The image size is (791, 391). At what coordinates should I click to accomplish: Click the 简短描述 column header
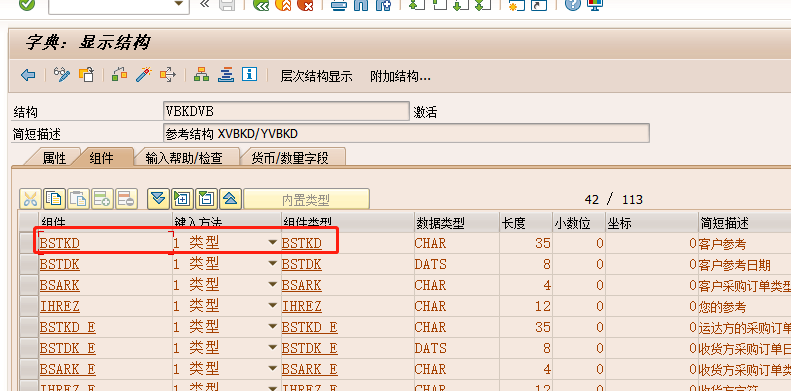[745, 222]
